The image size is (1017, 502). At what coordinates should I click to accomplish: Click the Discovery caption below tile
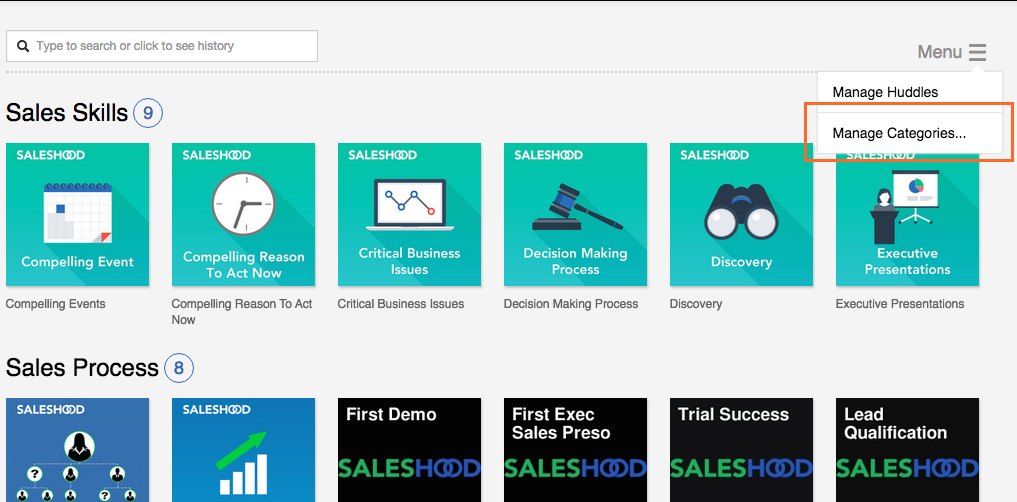click(x=696, y=304)
